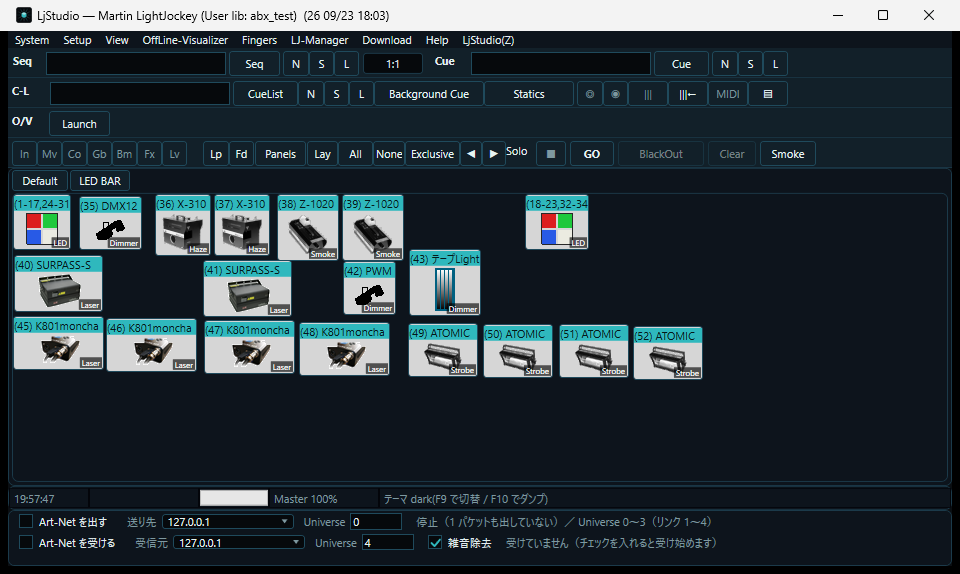Viewport: 960px width, 574px height.
Task: Enable Art-Net を出す checkbox
Action: 26,521
